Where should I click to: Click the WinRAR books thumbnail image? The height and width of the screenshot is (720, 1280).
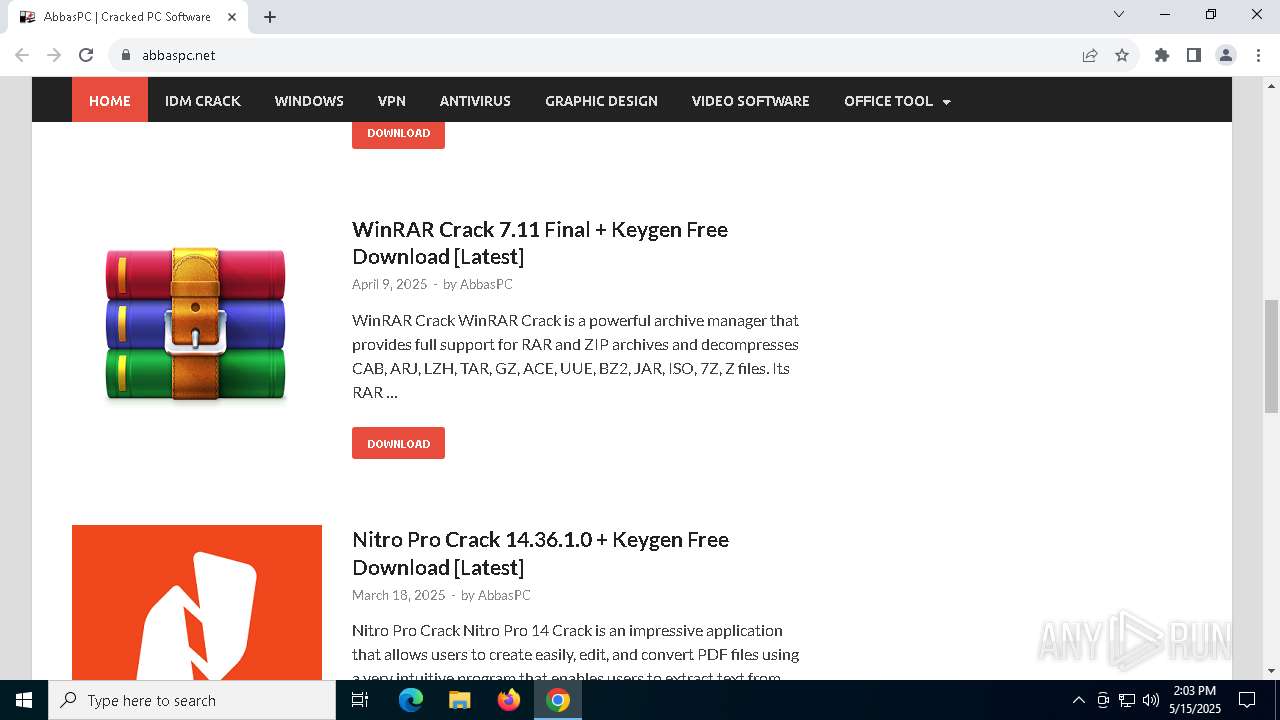[x=196, y=326]
